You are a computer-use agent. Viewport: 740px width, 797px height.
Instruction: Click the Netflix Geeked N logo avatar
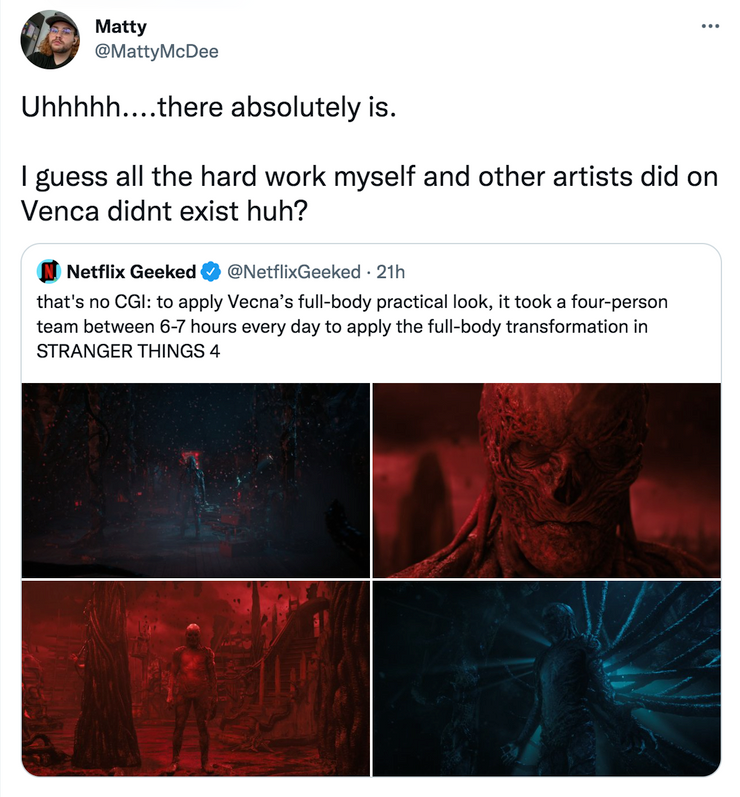coord(49,271)
